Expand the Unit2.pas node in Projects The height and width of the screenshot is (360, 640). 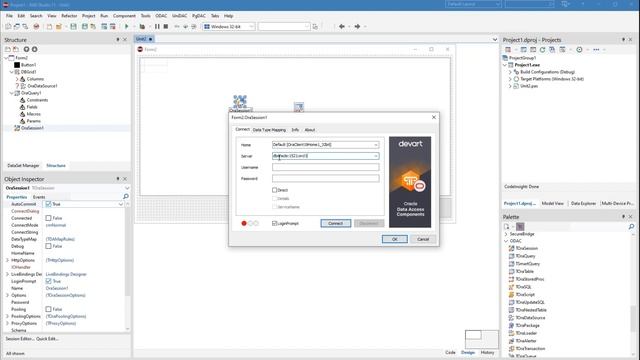tap(510, 86)
